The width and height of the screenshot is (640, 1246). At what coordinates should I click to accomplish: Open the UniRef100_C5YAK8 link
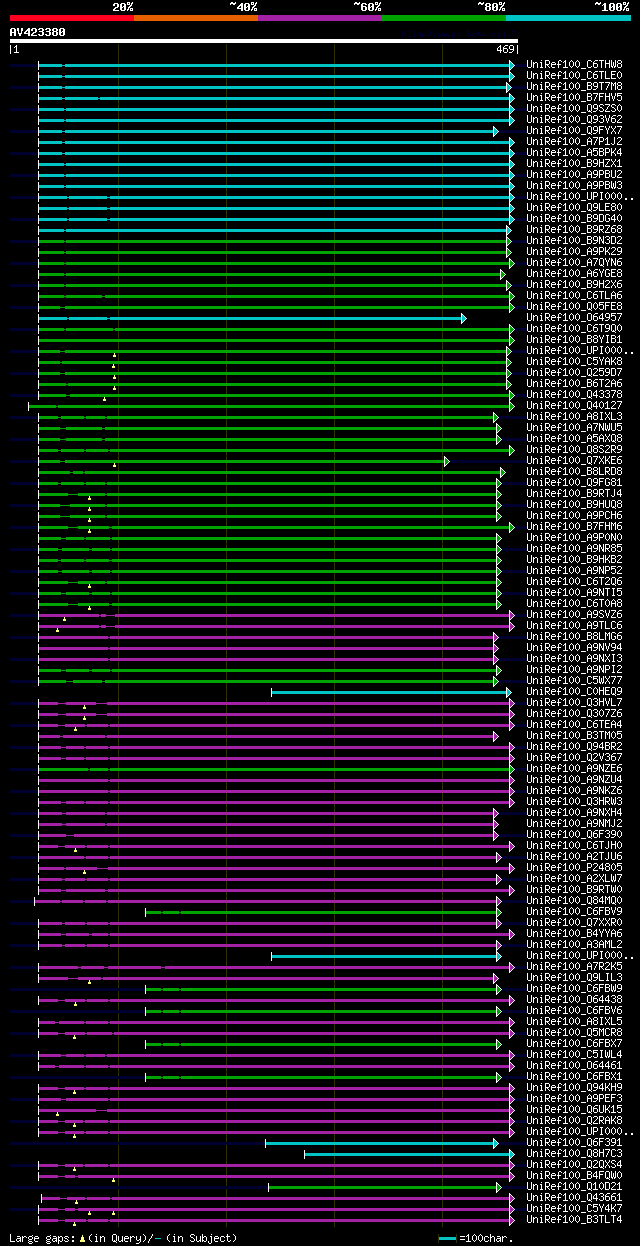[574, 362]
